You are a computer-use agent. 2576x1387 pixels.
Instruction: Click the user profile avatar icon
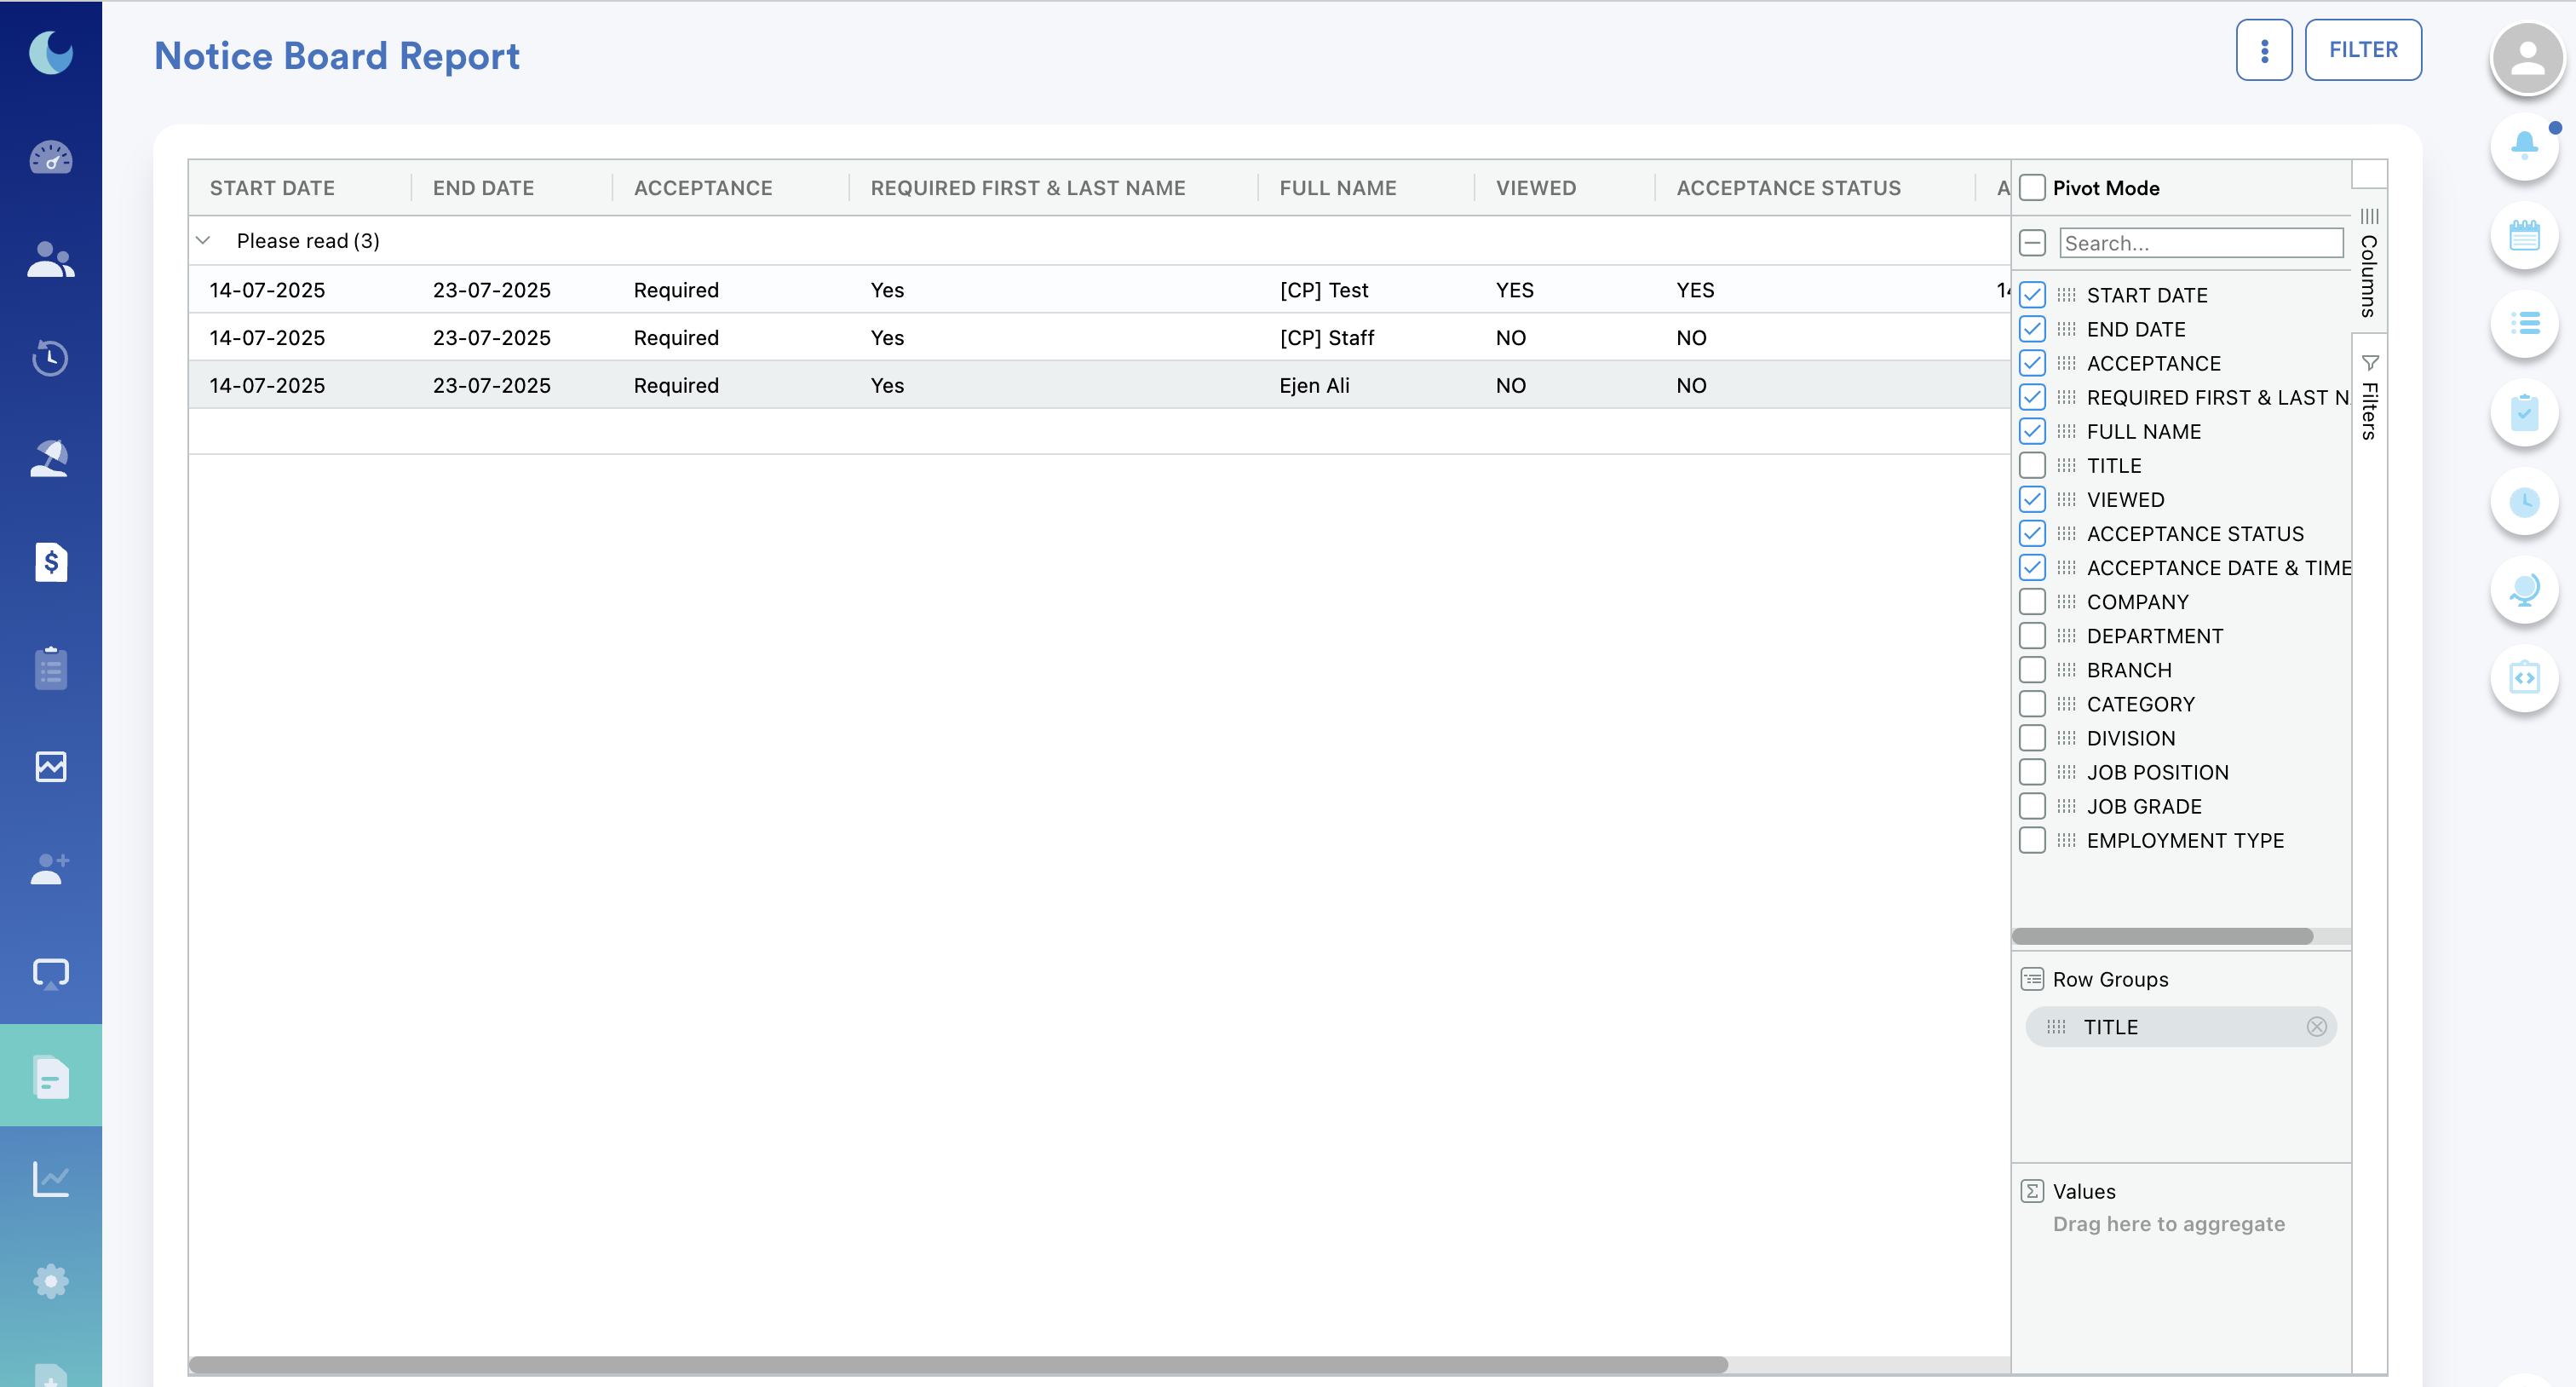coord(2526,58)
